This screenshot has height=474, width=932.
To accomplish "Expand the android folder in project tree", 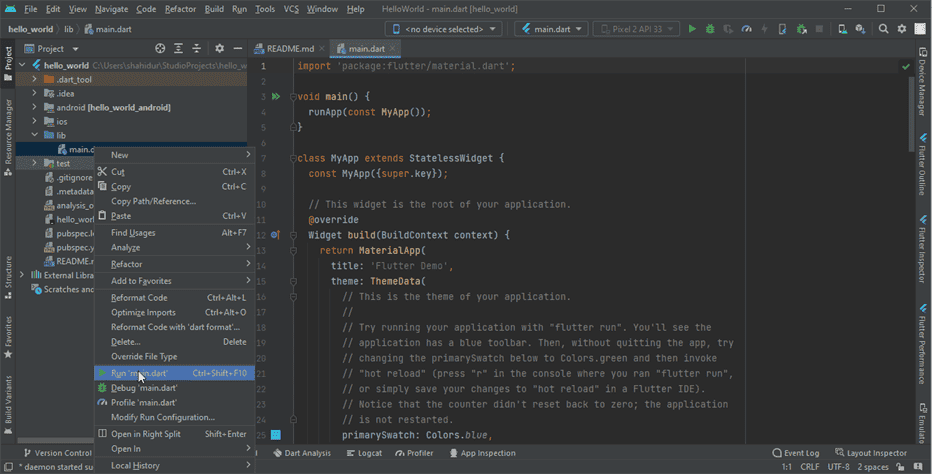I will click(34, 107).
